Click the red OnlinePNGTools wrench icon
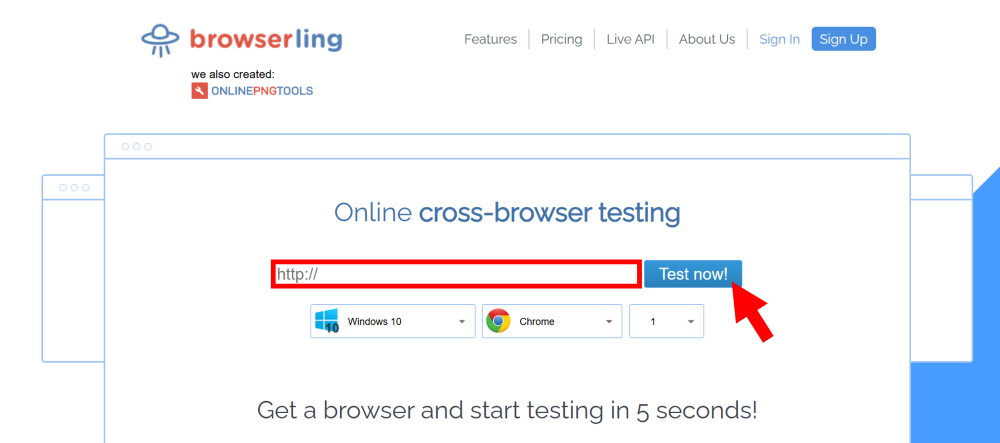 (200, 91)
